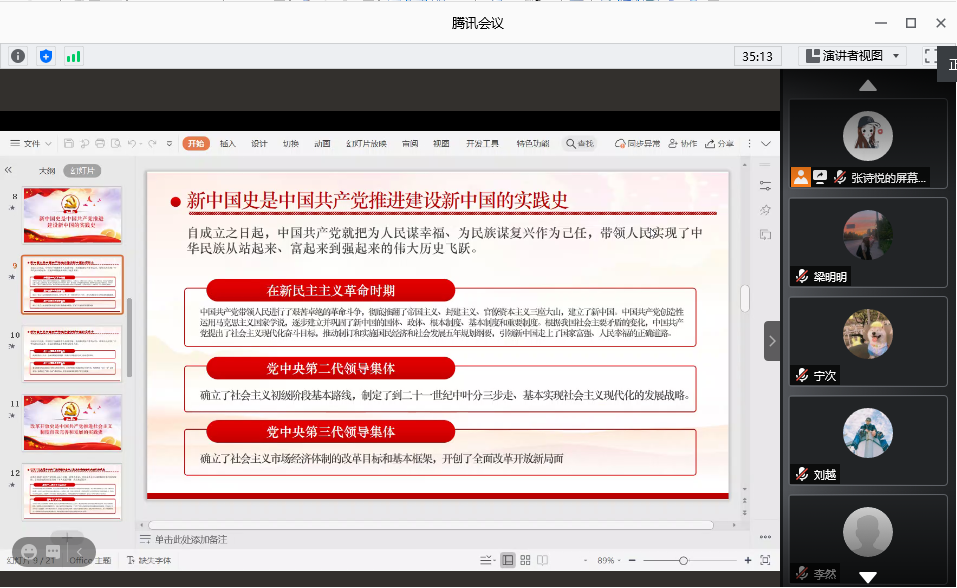Collapse the slide thumbnail panel double chevron

(x=8, y=170)
